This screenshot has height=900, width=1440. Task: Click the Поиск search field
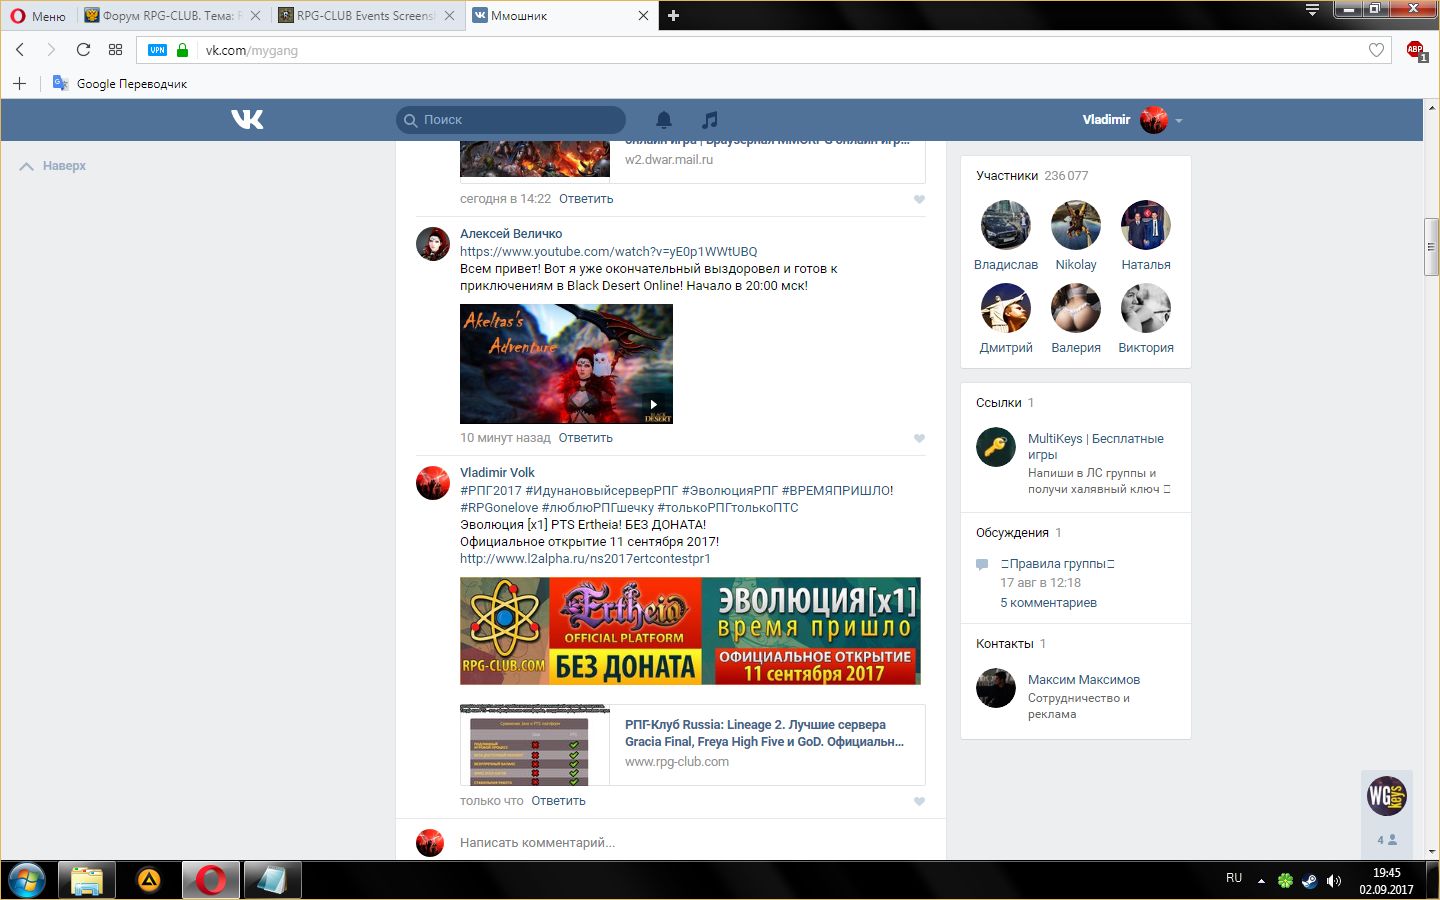click(x=511, y=120)
